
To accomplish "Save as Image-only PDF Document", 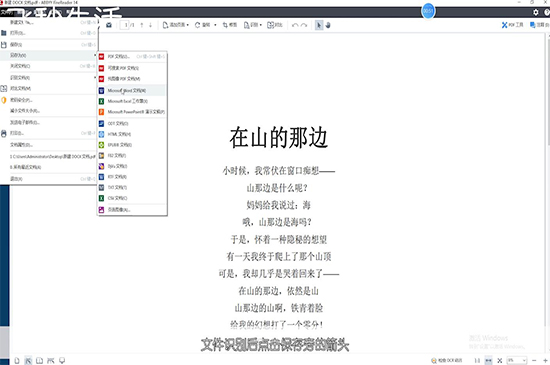I will [132, 79].
